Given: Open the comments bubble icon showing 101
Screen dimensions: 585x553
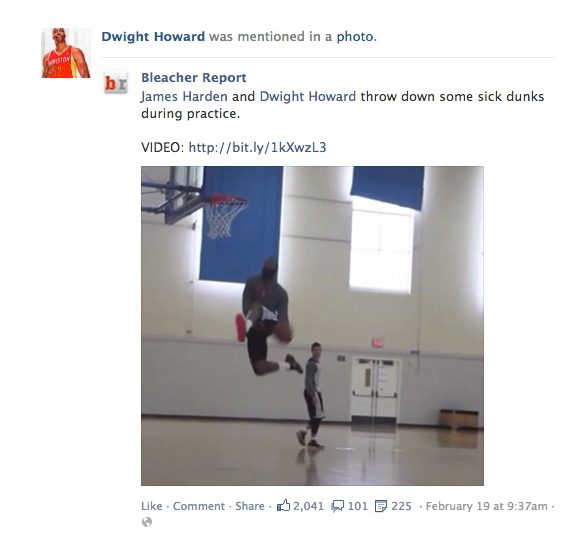Looking at the screenshot, I should coord(338,506).
